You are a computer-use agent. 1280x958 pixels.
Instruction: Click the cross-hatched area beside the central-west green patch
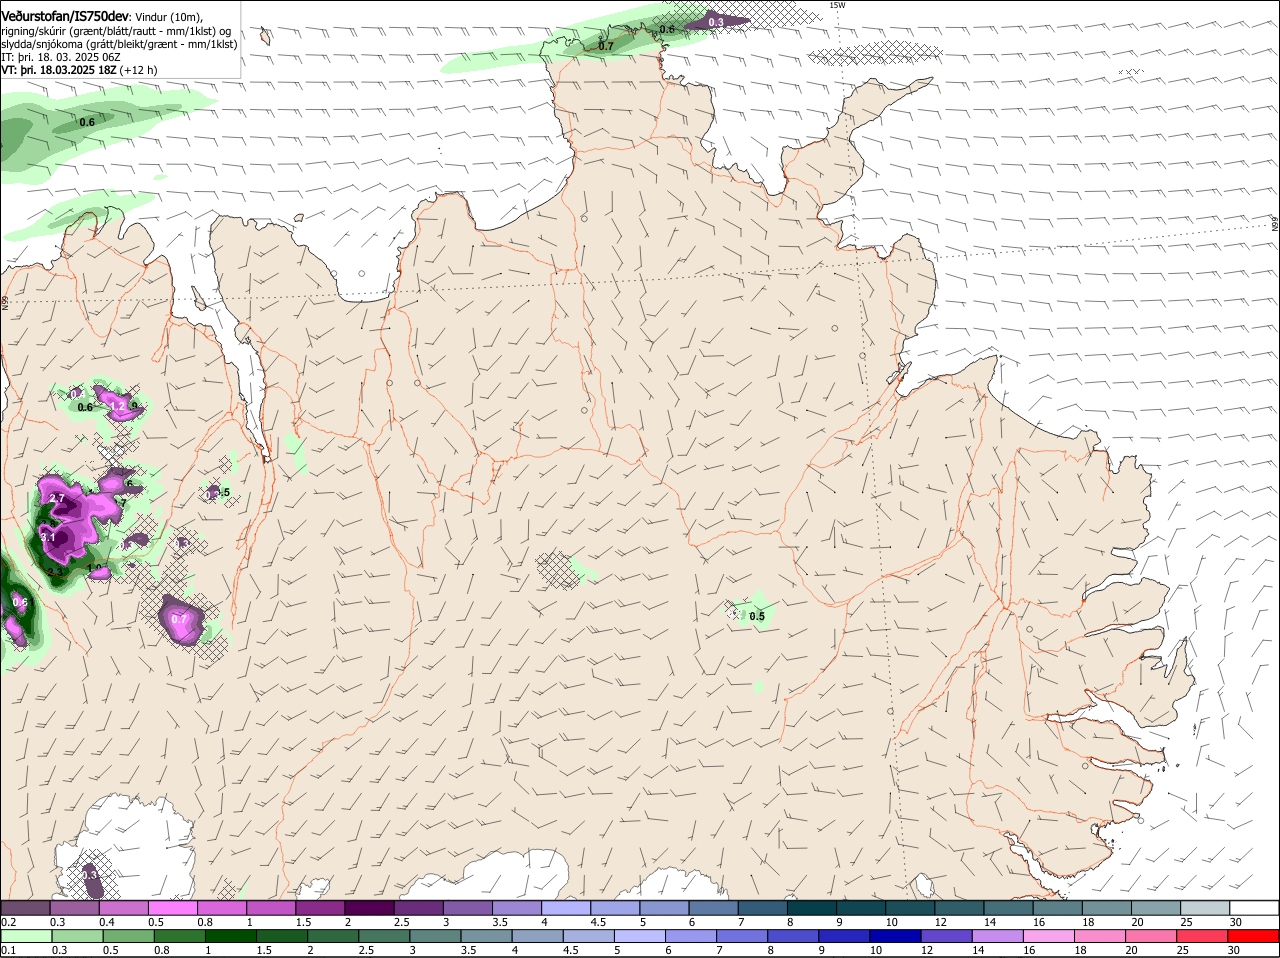tap(556, 570)
